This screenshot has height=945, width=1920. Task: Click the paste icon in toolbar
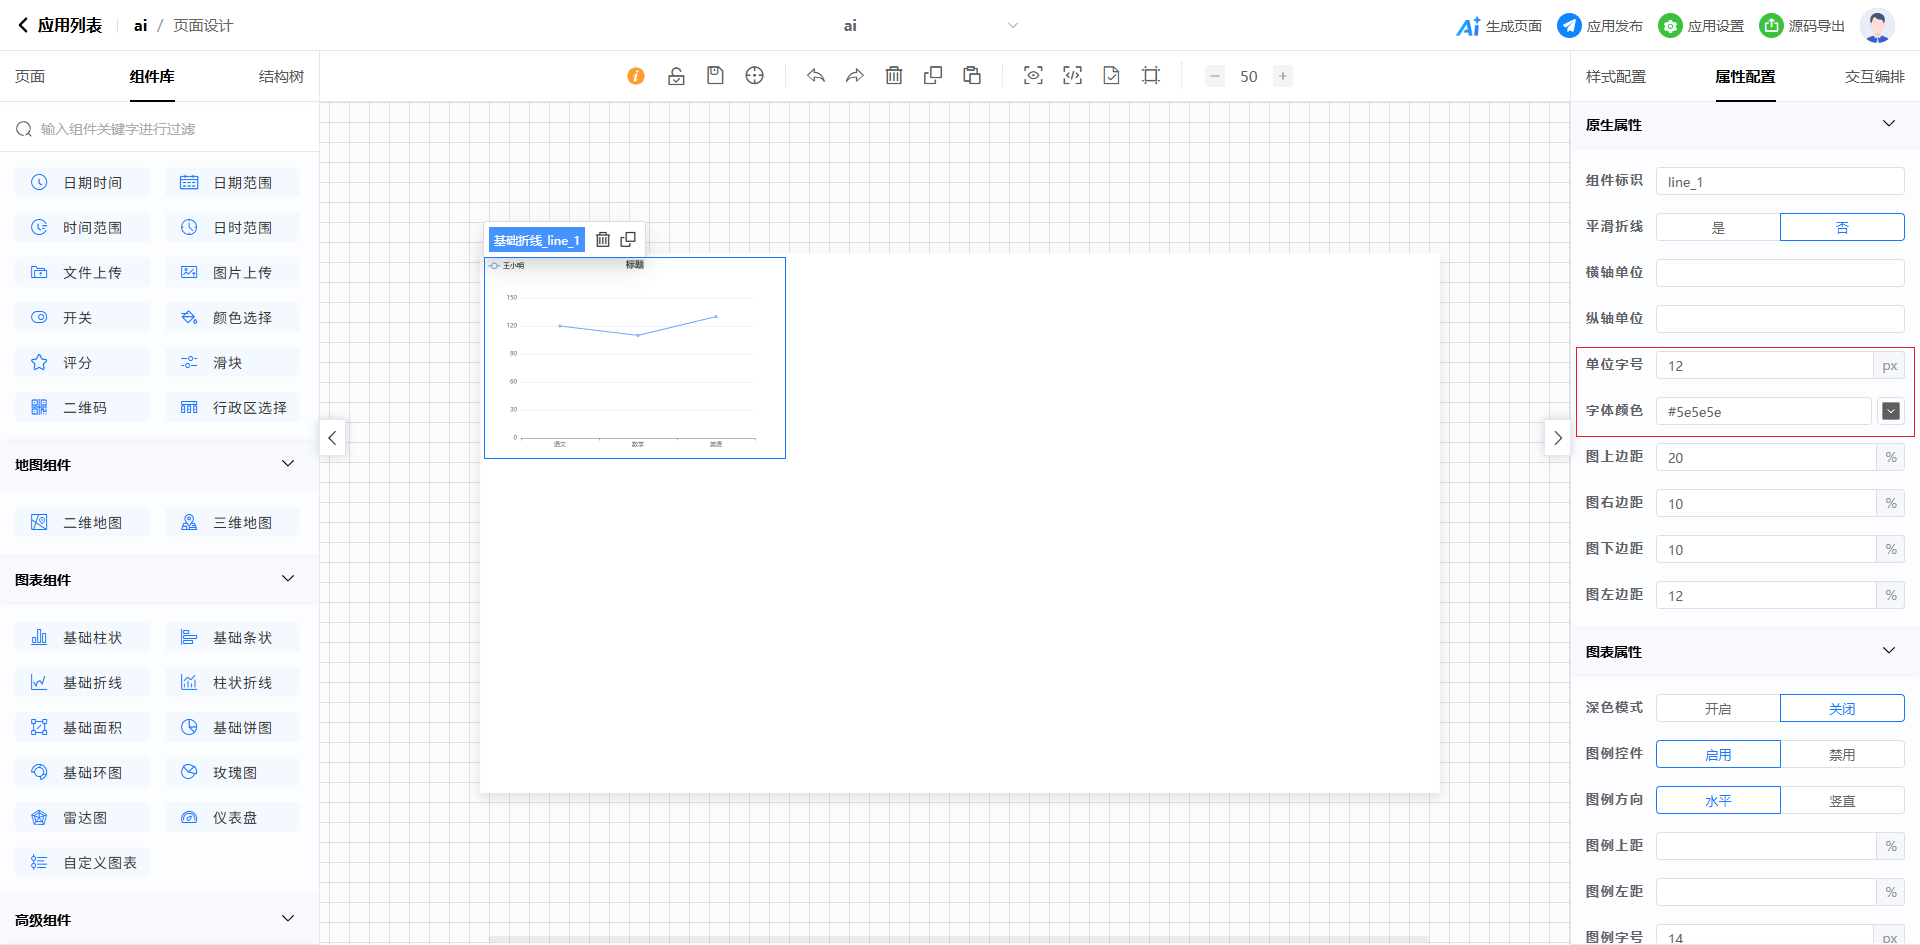pyautogui.click(x=972, y=76)
